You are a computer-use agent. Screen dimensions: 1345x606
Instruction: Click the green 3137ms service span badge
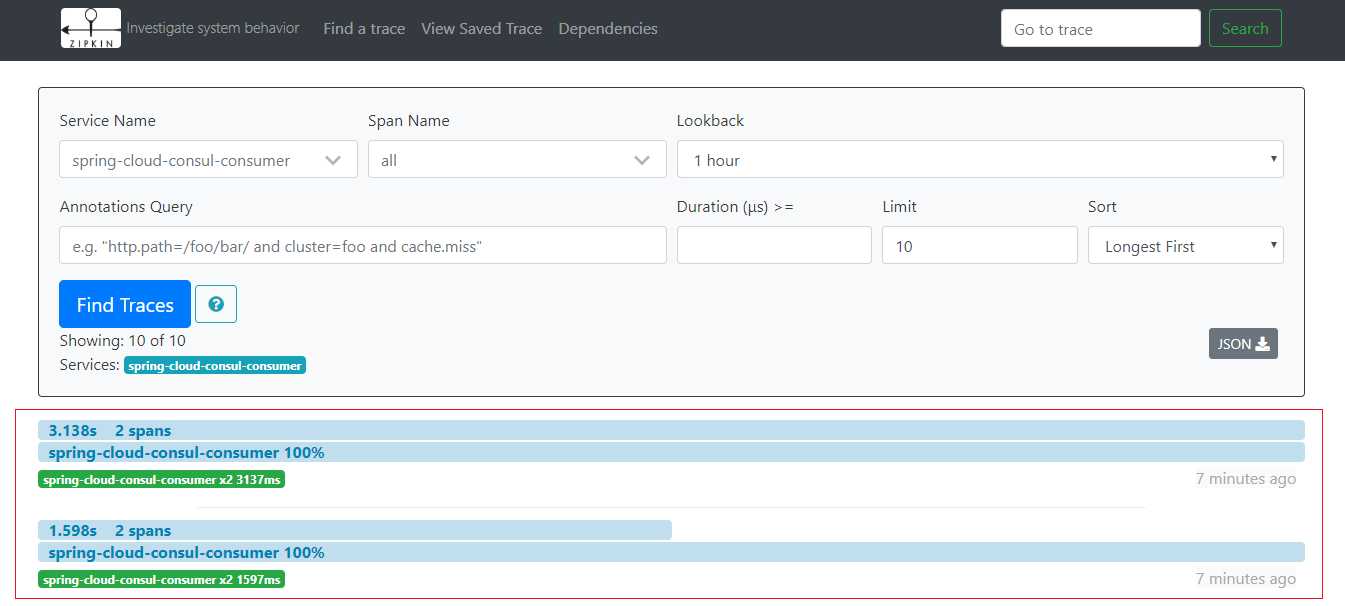pyautogui.click(x=162, y=480)
